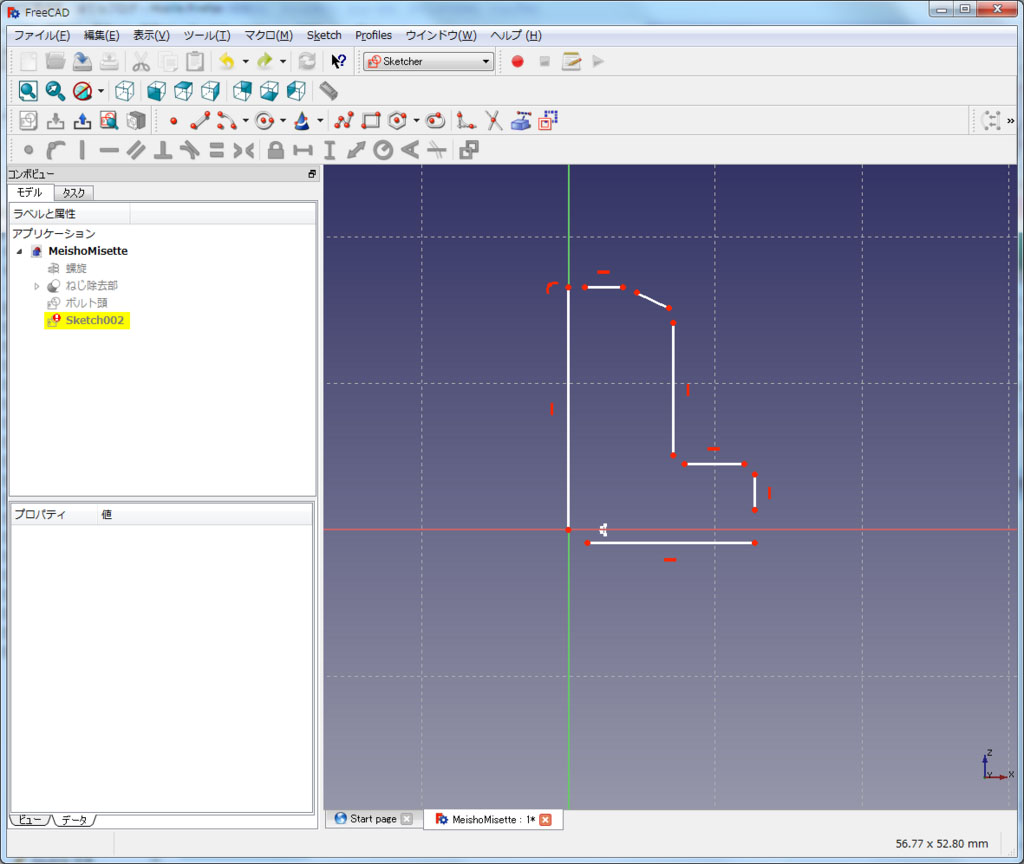Open the Sketcher workbench dropdown
The image size is (1024, 864).
pyautogui.click(x=428, y=61)
